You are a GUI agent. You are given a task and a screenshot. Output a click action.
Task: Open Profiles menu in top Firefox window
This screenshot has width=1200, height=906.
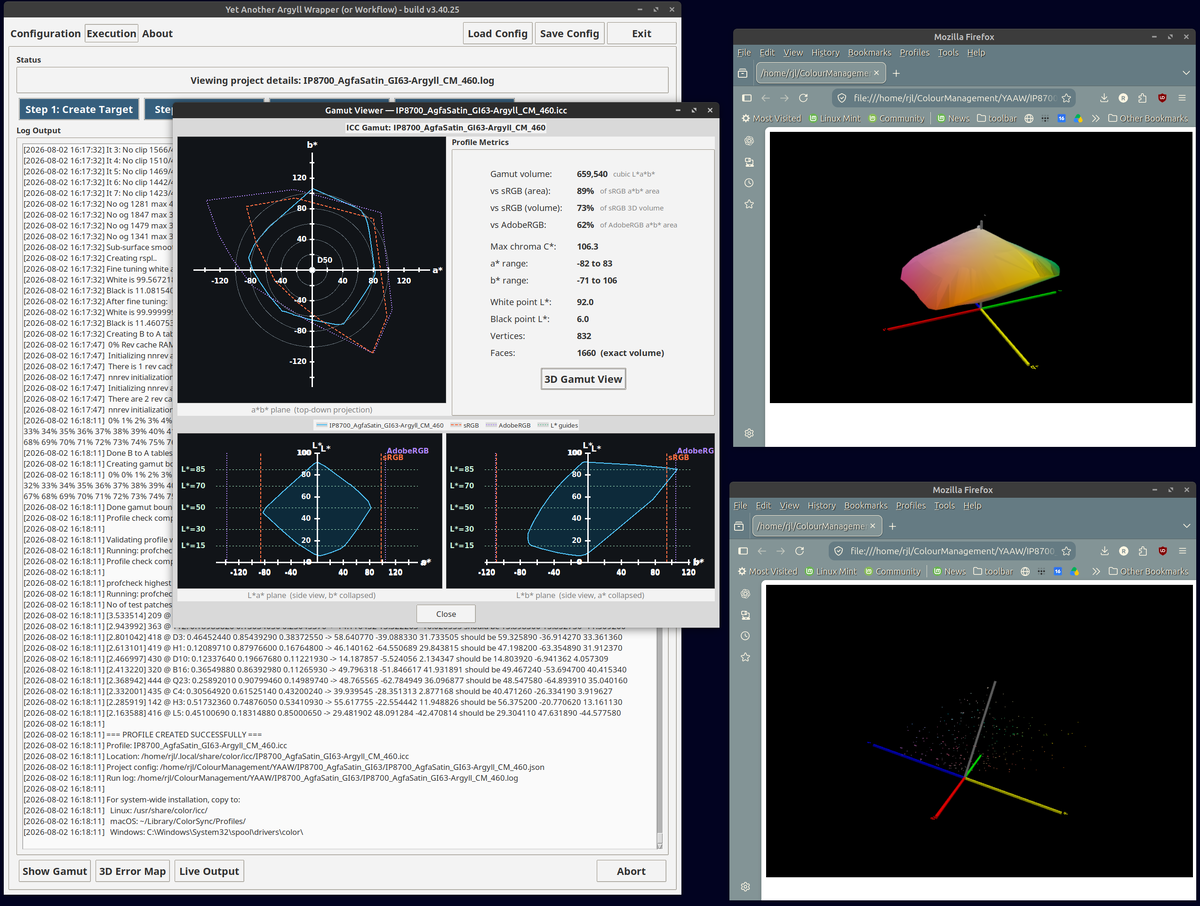pos(914,52)
